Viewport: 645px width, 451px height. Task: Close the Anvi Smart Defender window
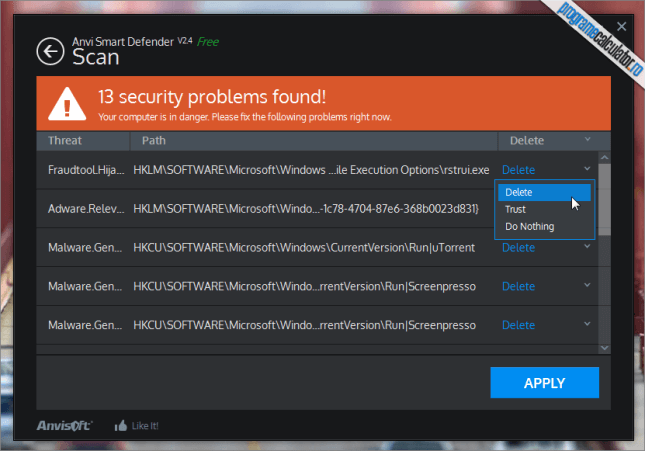tap(621, 27)
